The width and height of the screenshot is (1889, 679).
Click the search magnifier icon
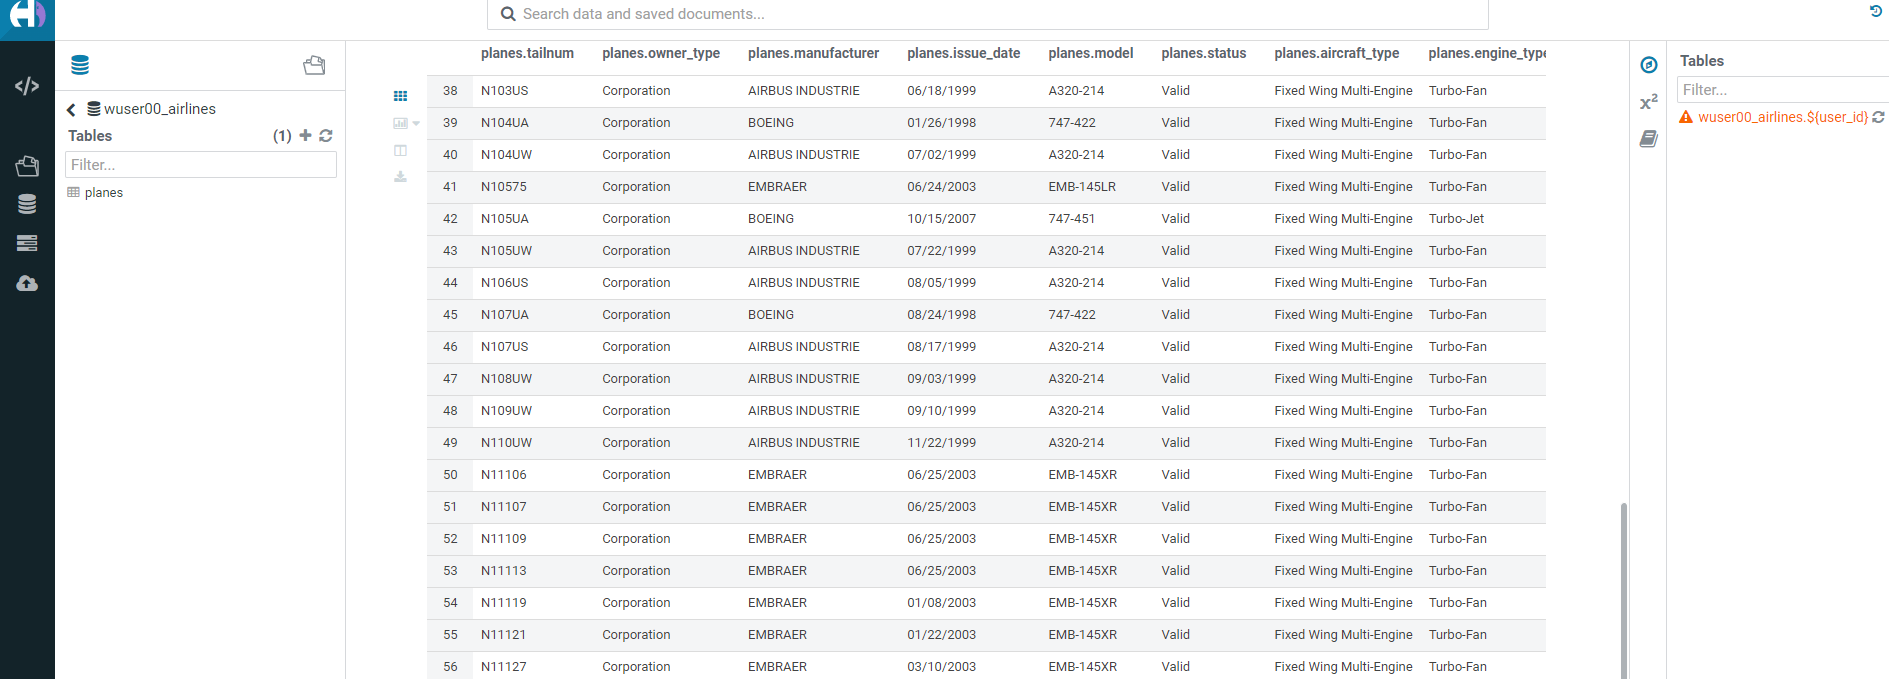pyautogui.click(x=508, y=14)
